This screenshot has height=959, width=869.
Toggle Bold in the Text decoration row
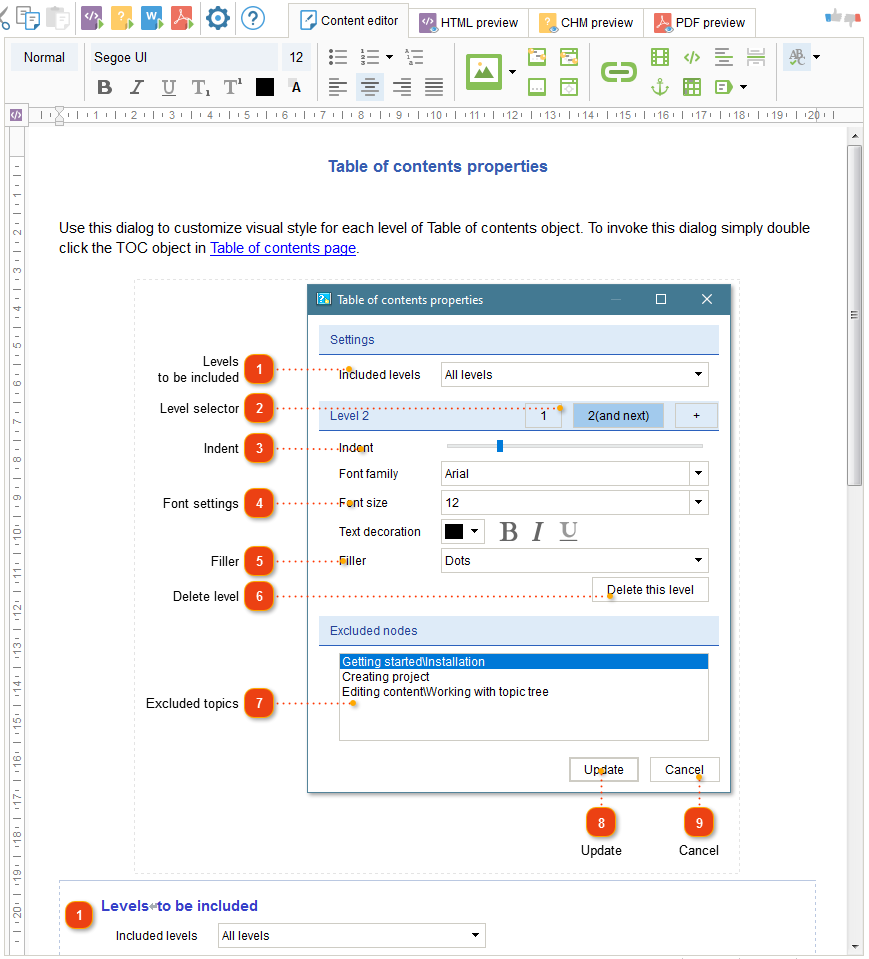(509, 531)
